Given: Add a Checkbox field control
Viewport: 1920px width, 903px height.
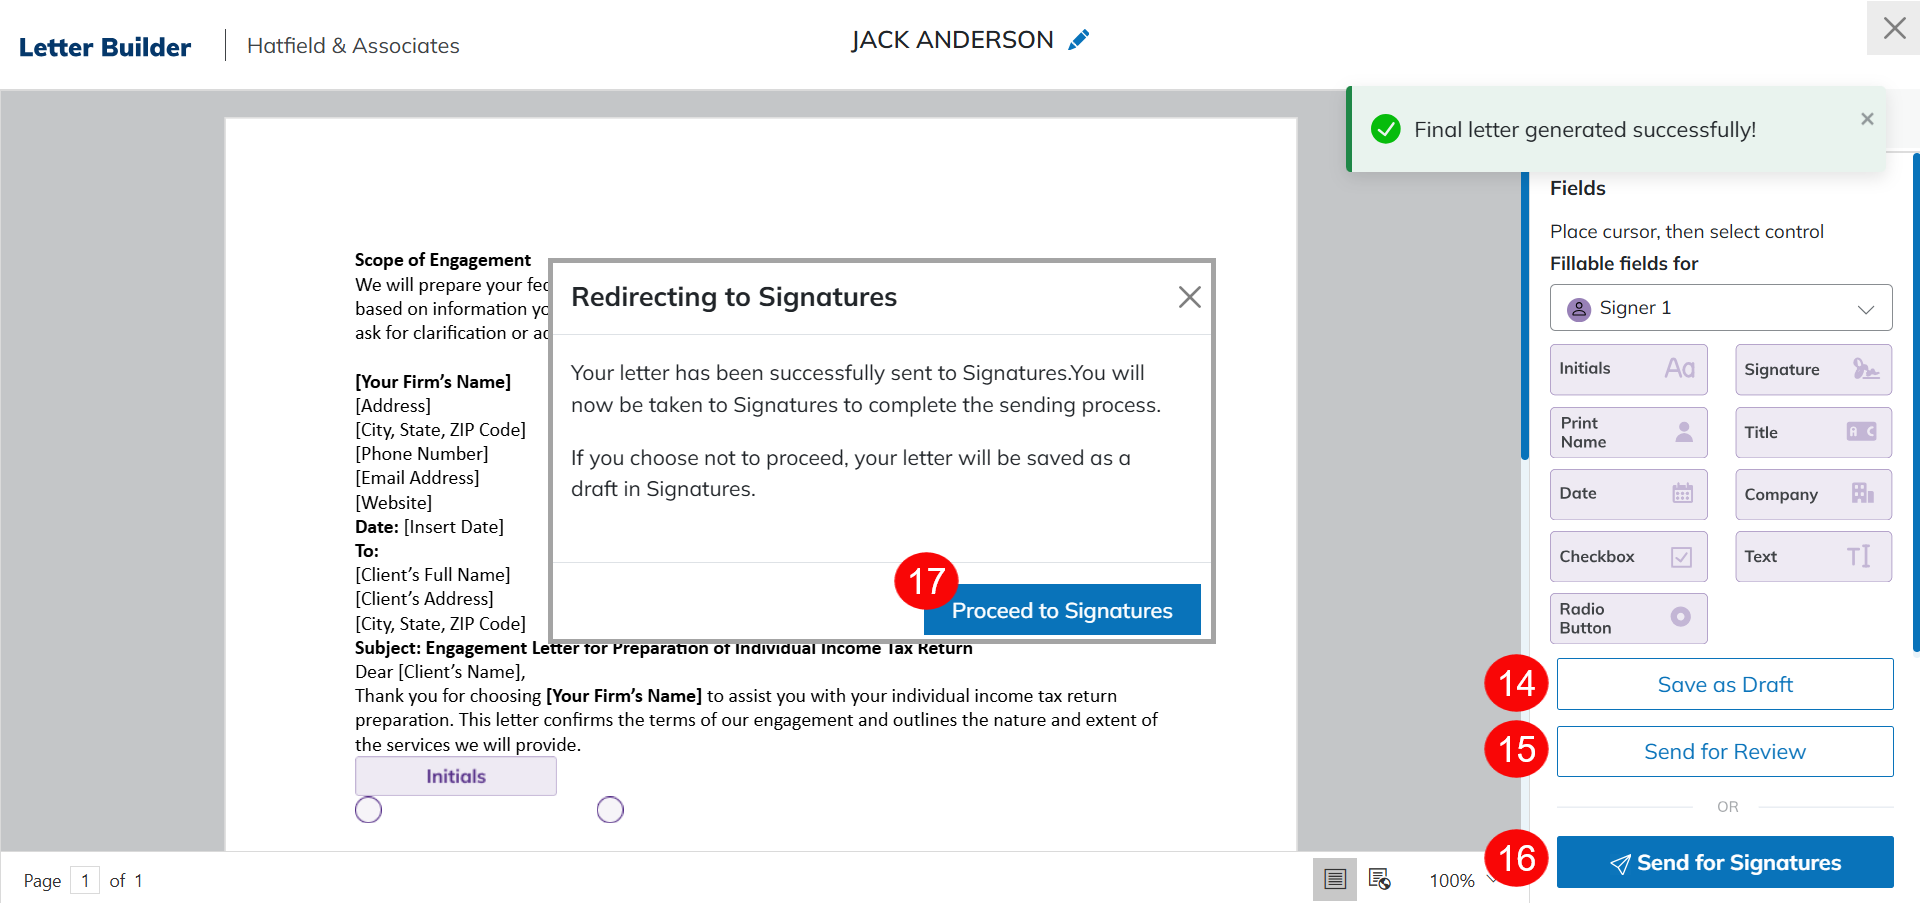Looking at the screenshot, I should [x=1627, y=556].
